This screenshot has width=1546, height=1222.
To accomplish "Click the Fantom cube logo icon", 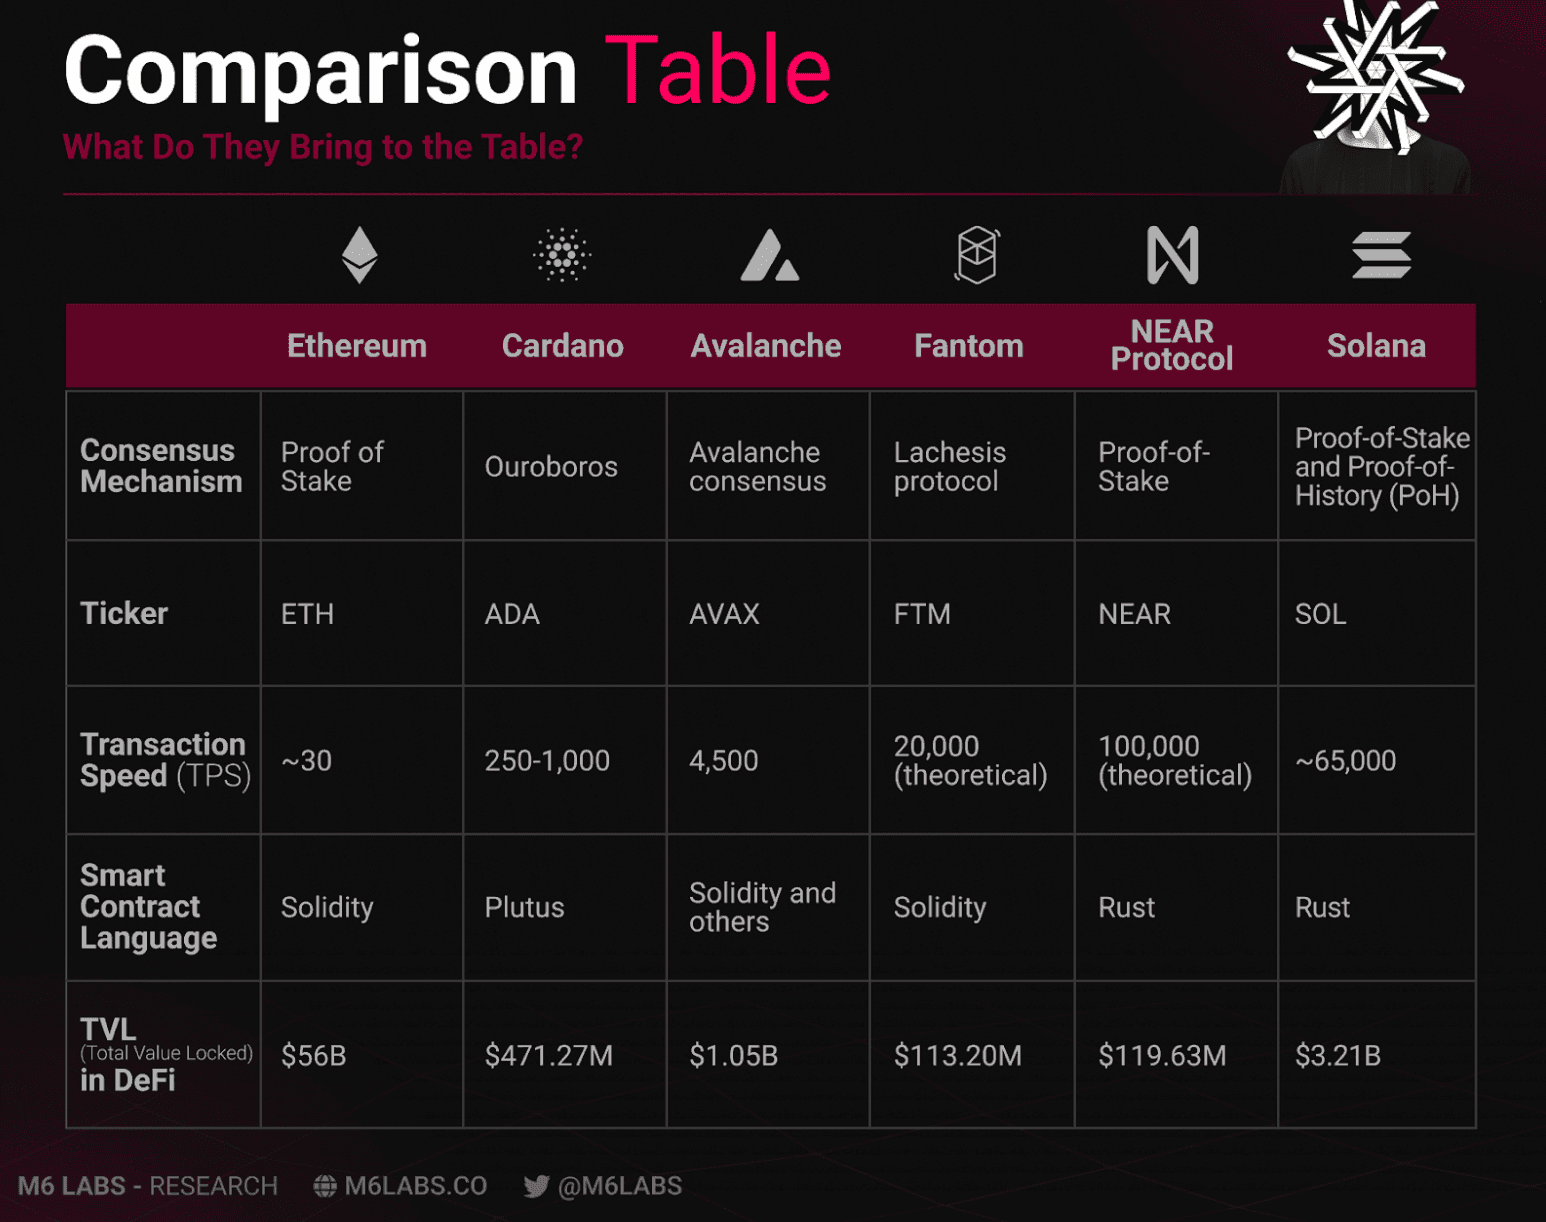I will click(x=976, y=254).
